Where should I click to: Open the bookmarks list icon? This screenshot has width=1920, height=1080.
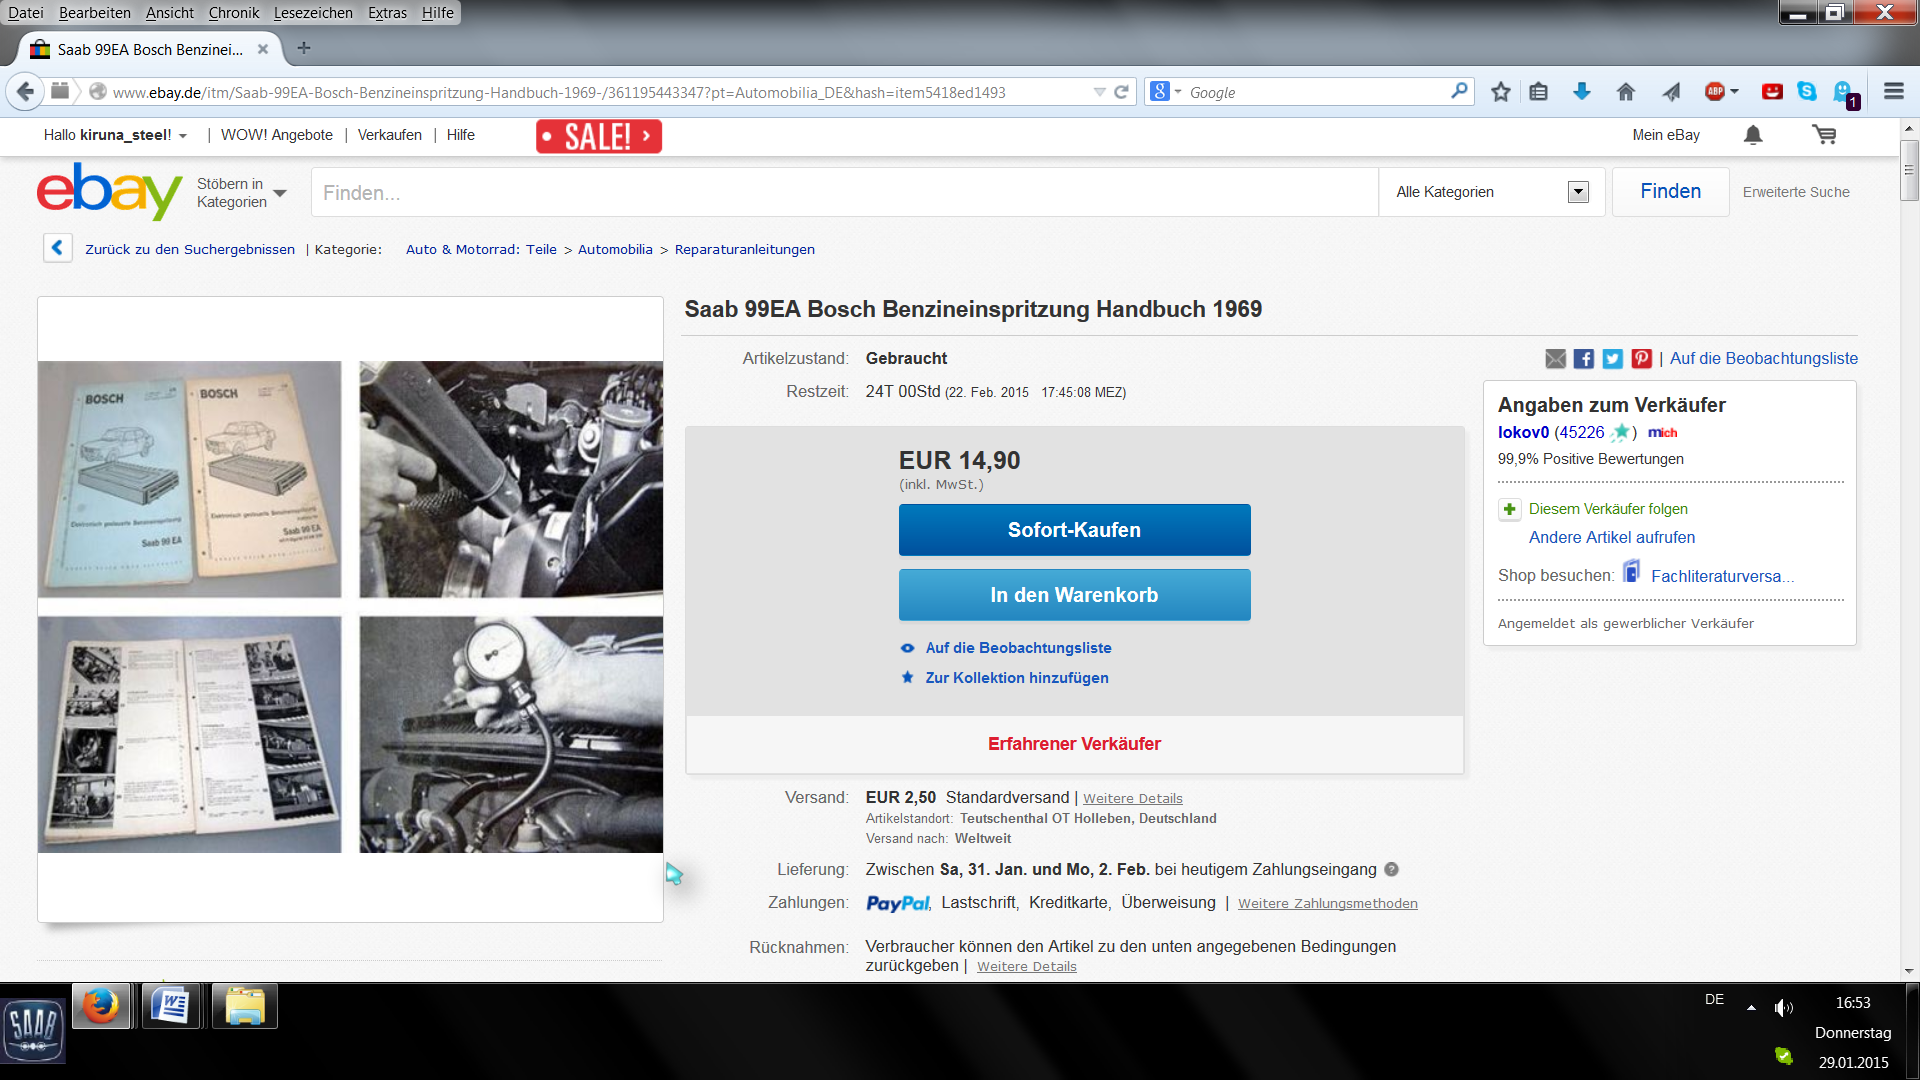coord(1539,92)
